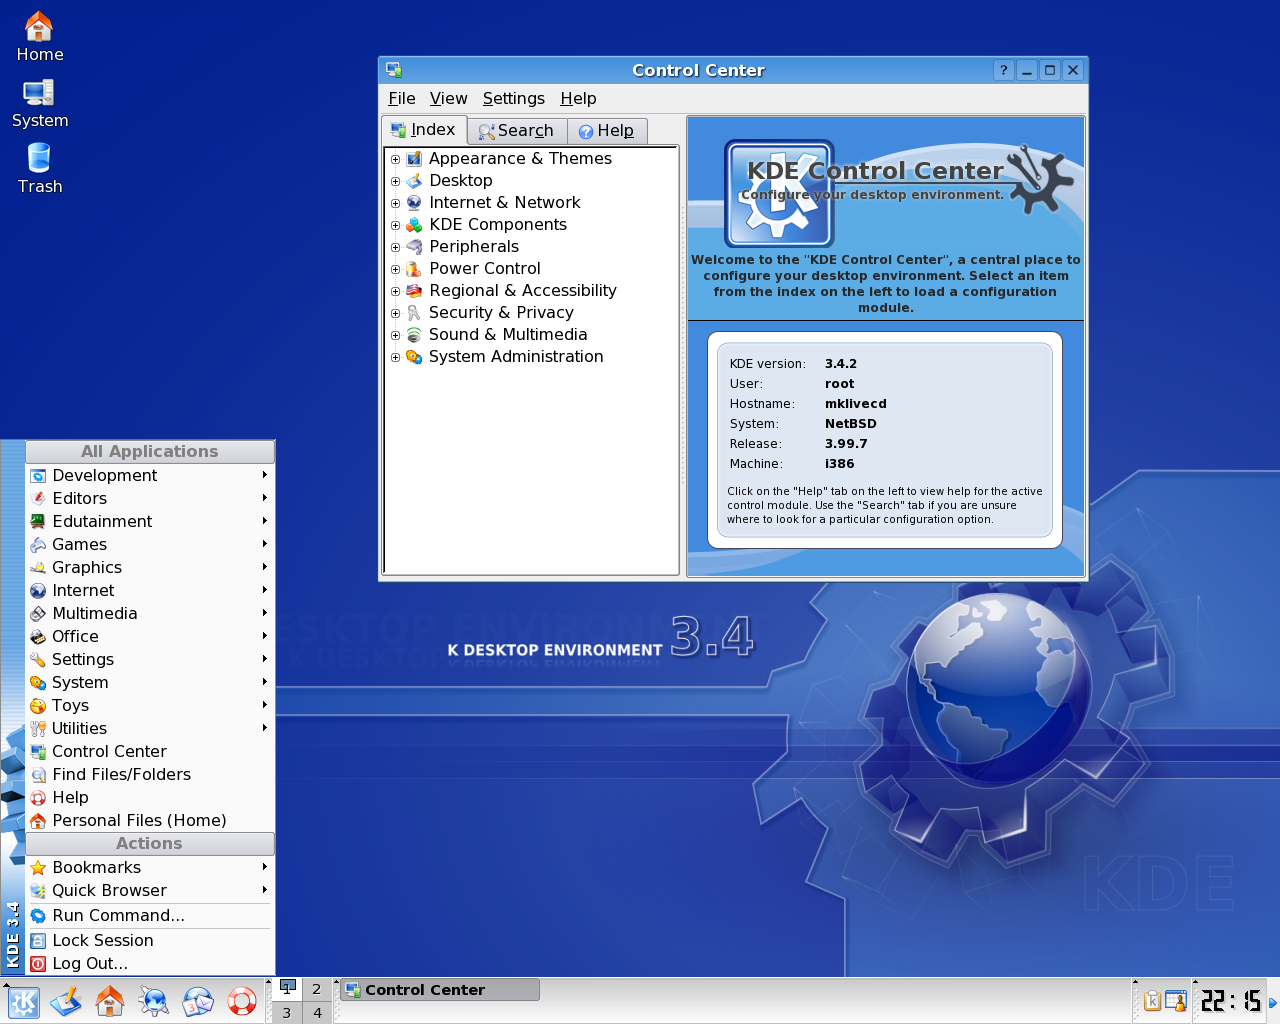The image size is (1280, 1024).
Task: Open the Development submenu in K Menu
Action: click(x=150, y=475)
